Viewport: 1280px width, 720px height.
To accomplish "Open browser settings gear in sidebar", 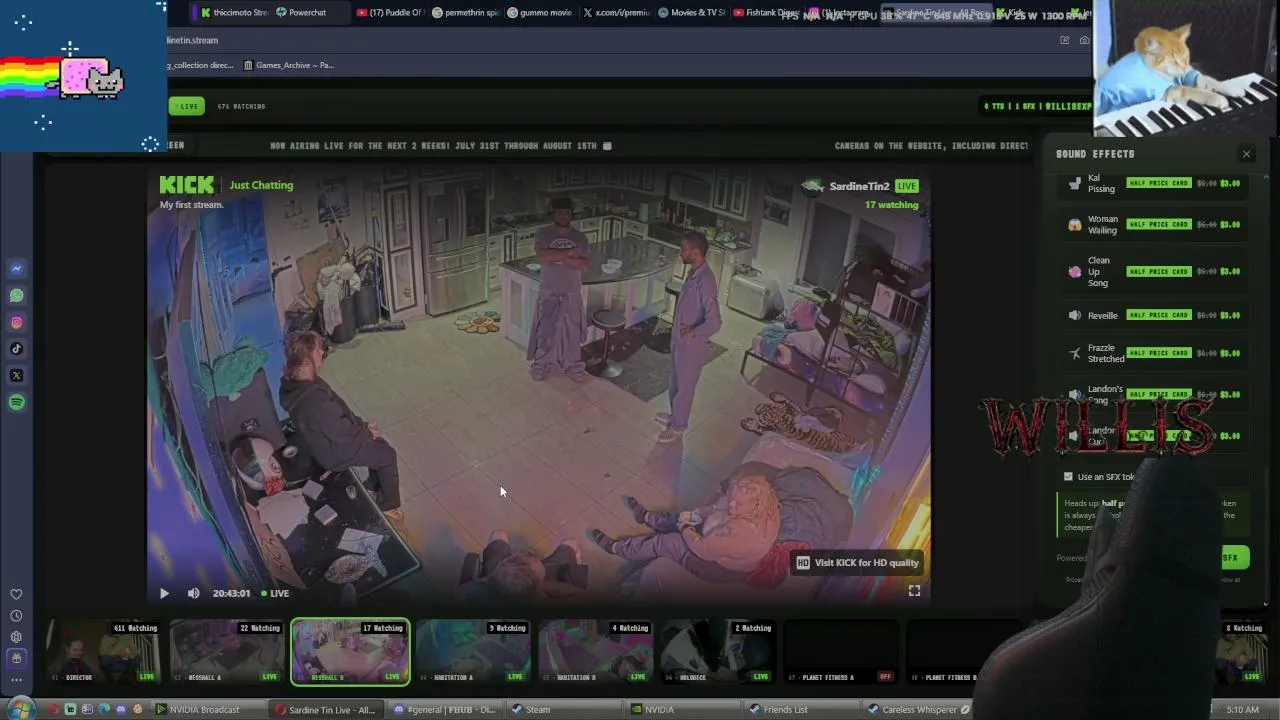I will (16, 637).
